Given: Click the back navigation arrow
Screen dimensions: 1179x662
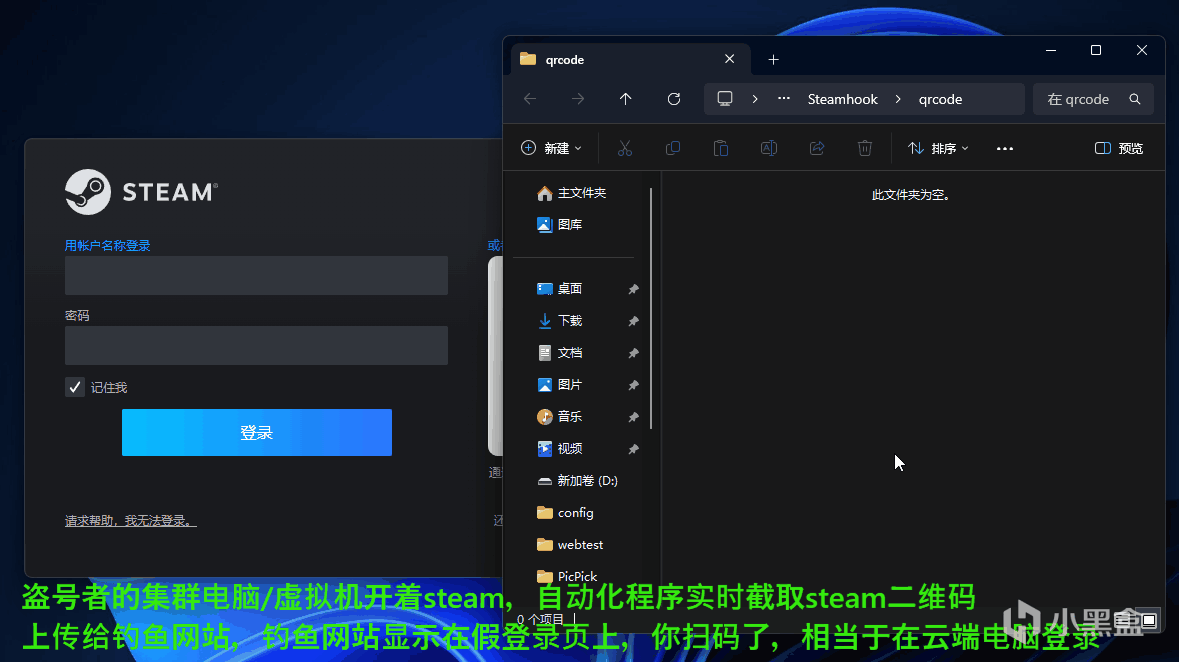Looking at the screenshot, I should (x=529, y=98).
